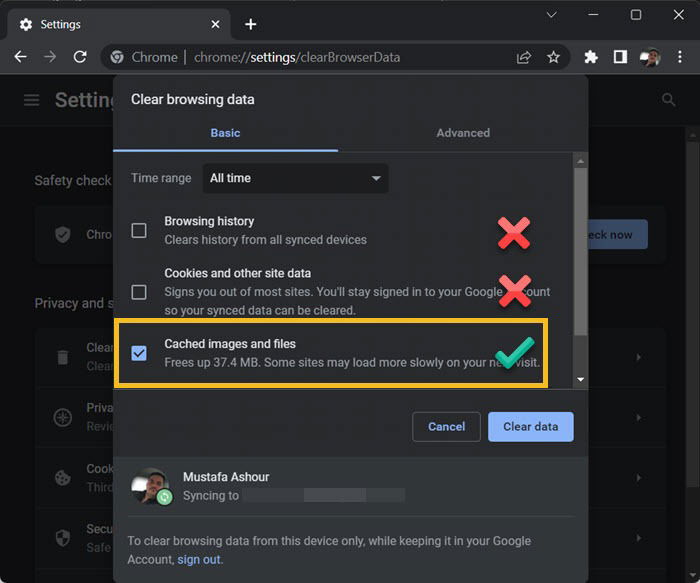
Task: Open a new tab with plus button
Action: pos(251,24)
